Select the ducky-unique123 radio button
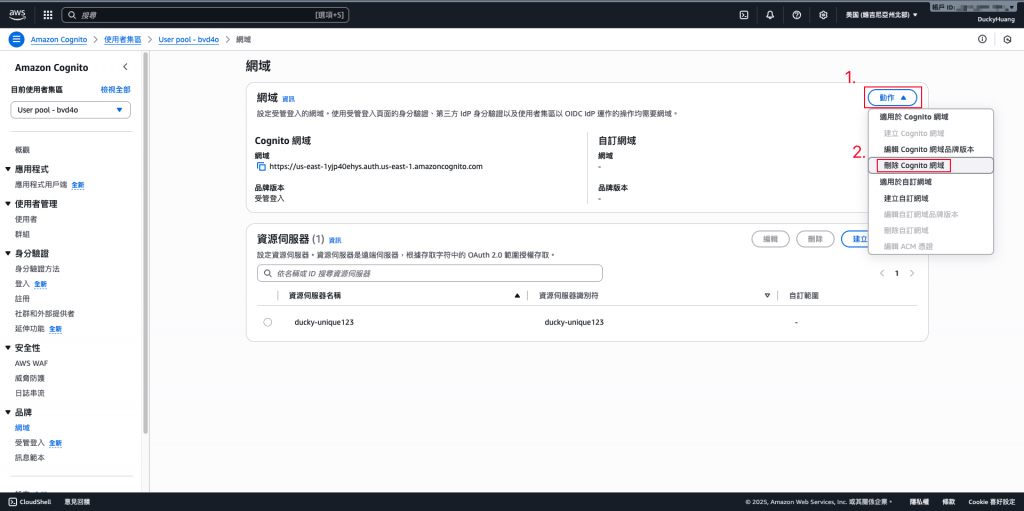This screenshot has width=1024, height=511. 268,322
